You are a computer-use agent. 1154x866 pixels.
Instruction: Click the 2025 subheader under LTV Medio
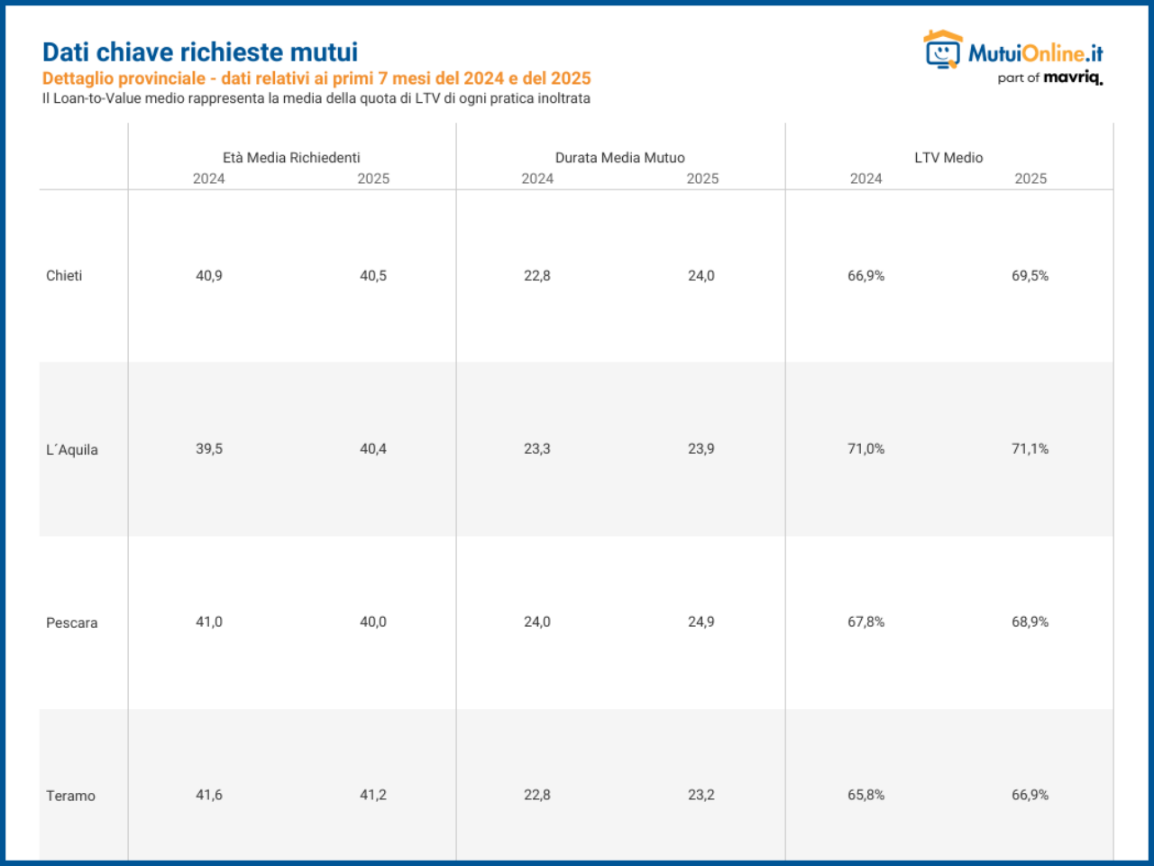click(1030, 179)
